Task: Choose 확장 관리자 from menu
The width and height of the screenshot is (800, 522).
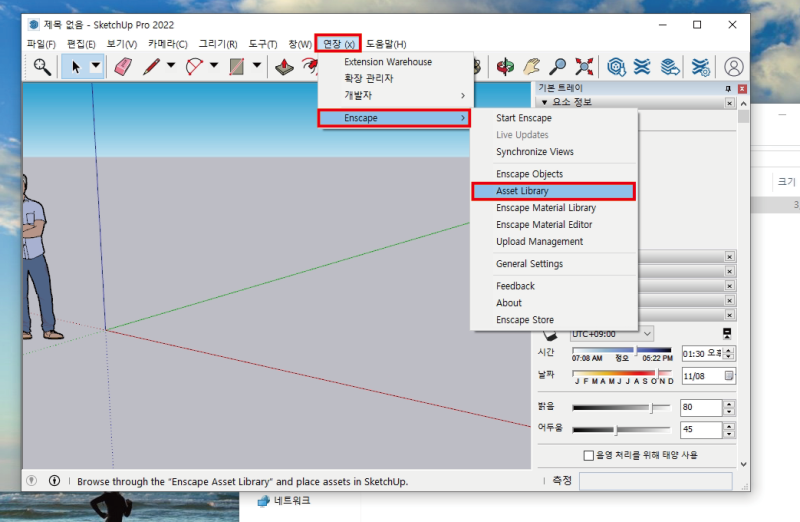Action: (x=394, y=79)
